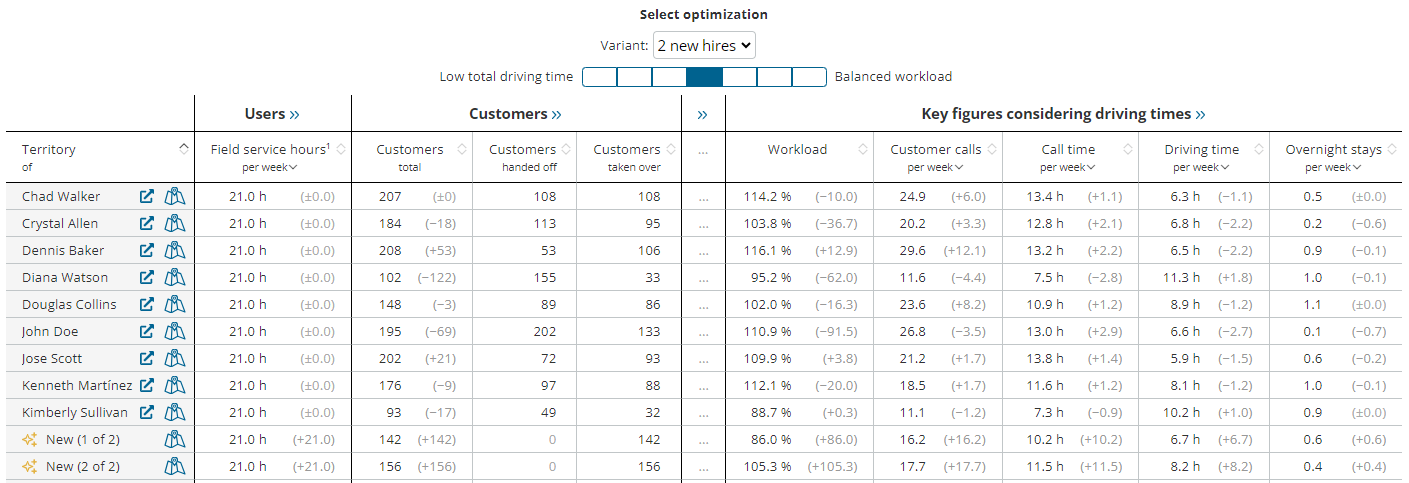Expand the Users column group

click(272, 114)
